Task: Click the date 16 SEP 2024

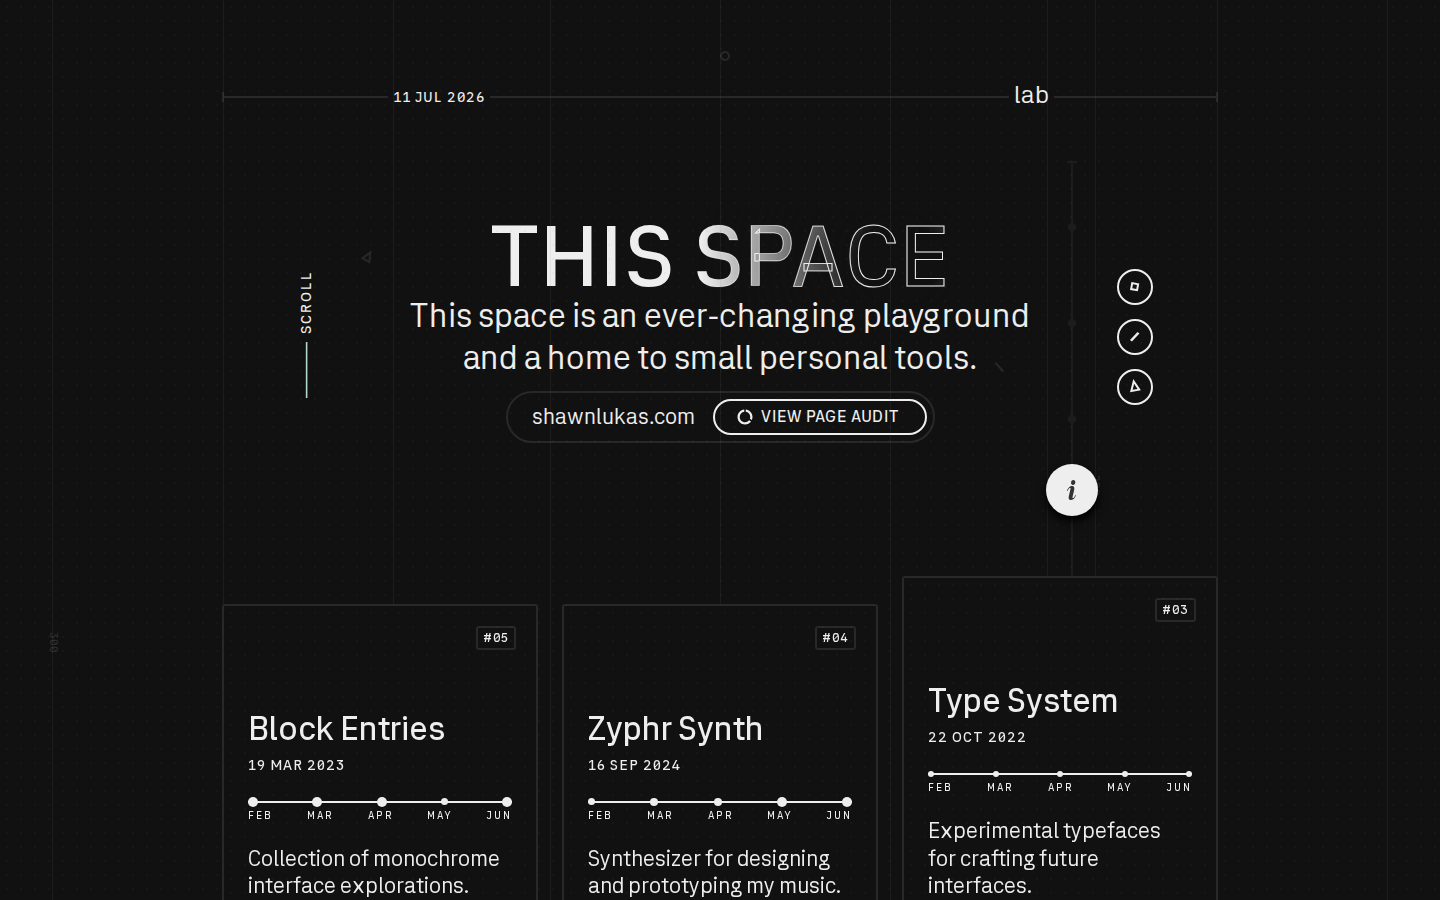Action: point(634,765)
